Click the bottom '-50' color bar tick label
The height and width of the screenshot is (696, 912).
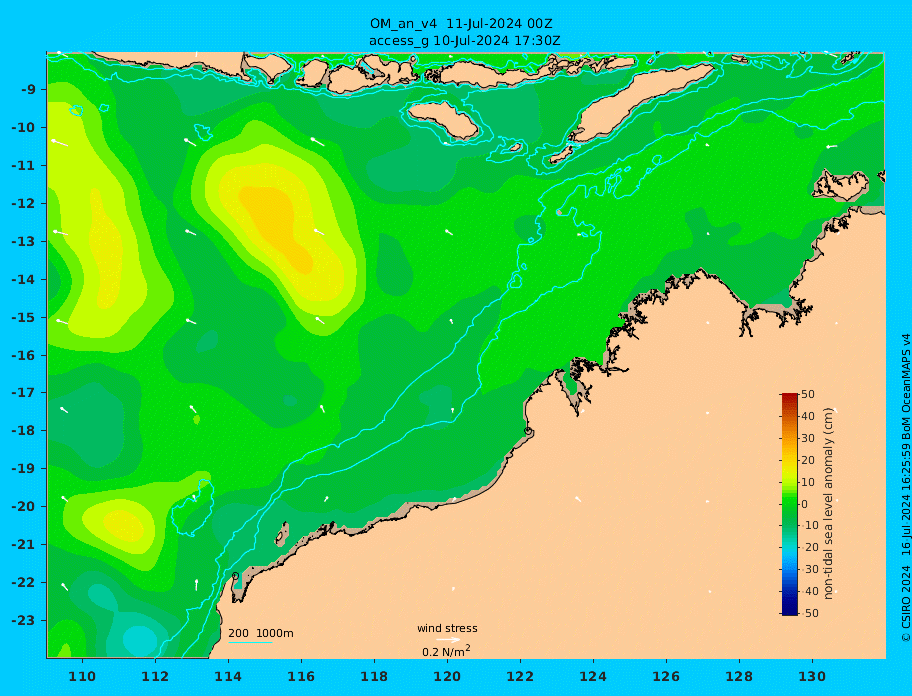[x=809, y=613]
